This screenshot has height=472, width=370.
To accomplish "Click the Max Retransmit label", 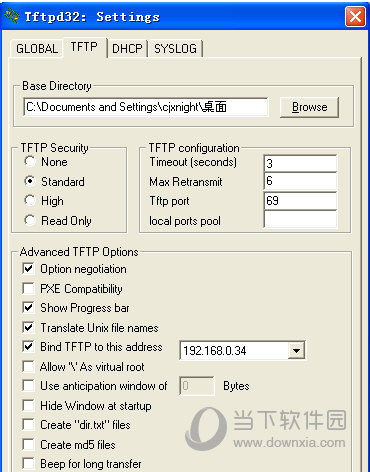I will tap(186, 182).
